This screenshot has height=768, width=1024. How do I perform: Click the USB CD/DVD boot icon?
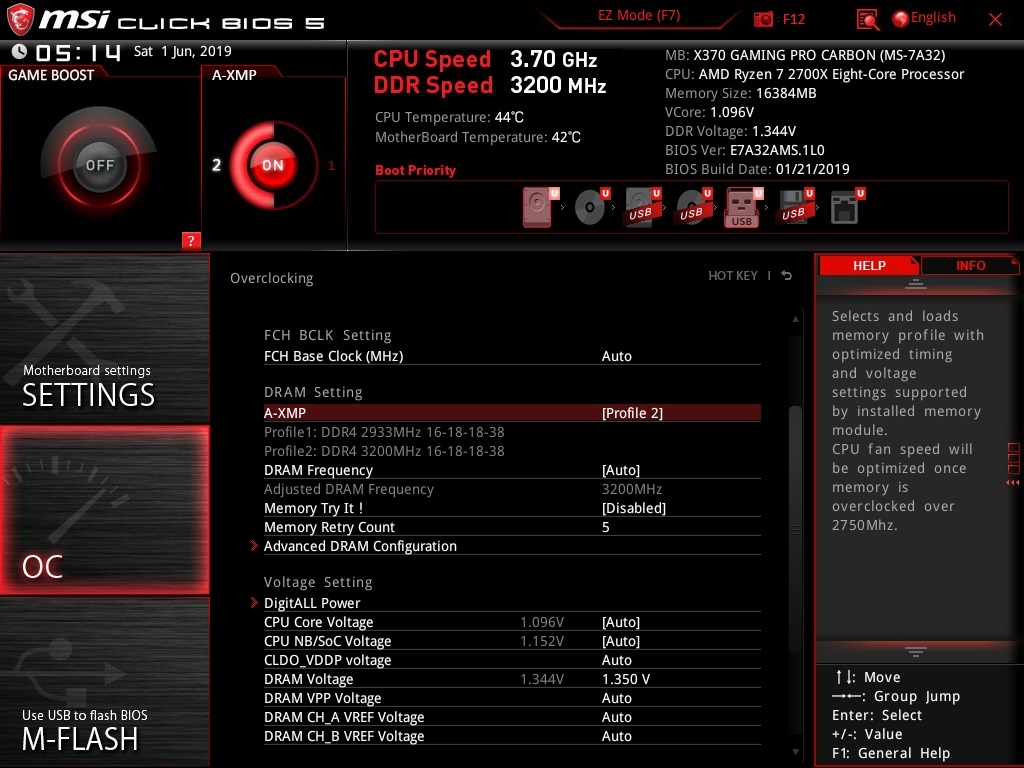[693, 207]
